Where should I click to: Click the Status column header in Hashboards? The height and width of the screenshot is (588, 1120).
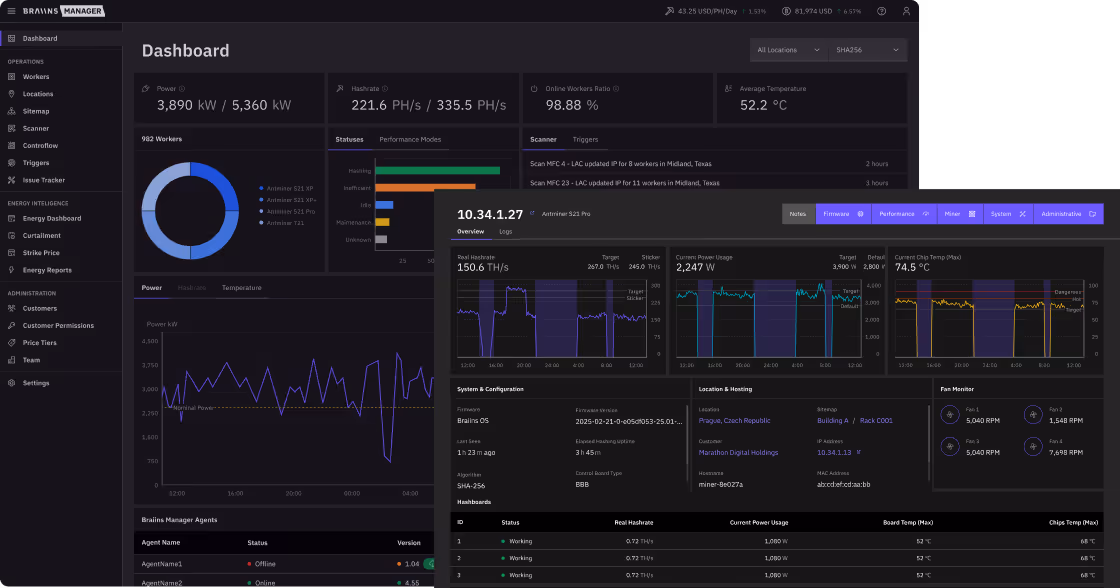point(510,522)
